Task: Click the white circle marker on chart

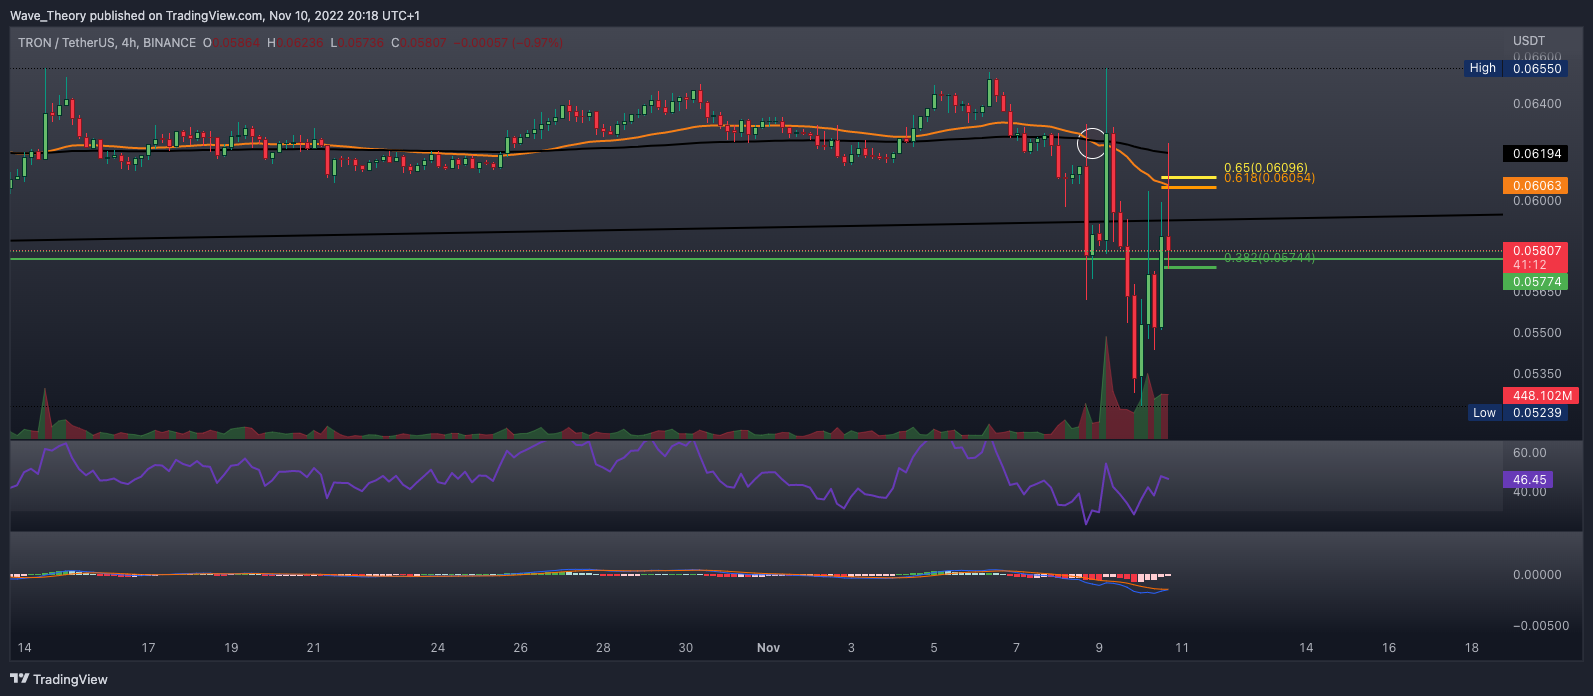Action: [1092, 143]
